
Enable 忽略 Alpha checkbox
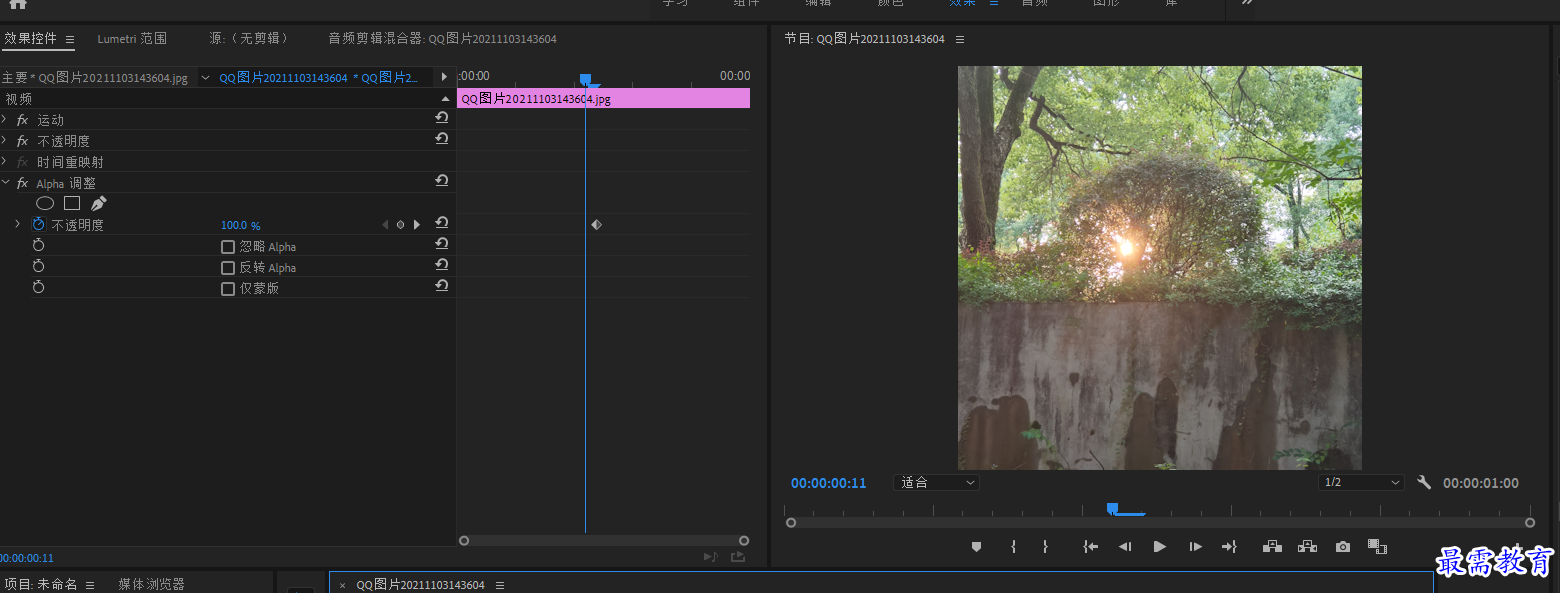pyautogui.click(x=228, y=247)
